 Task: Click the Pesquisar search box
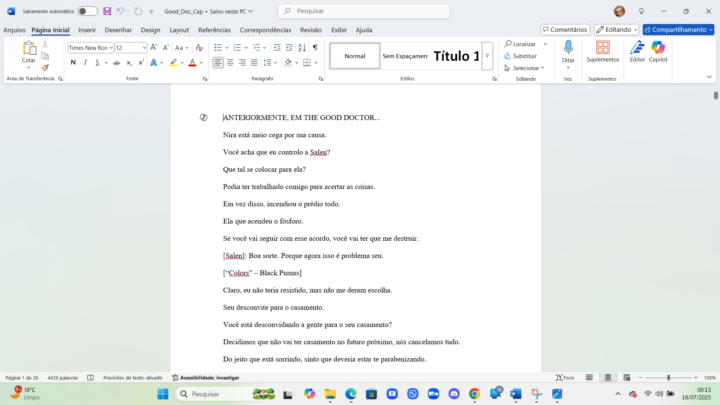(x=364, y=11)
